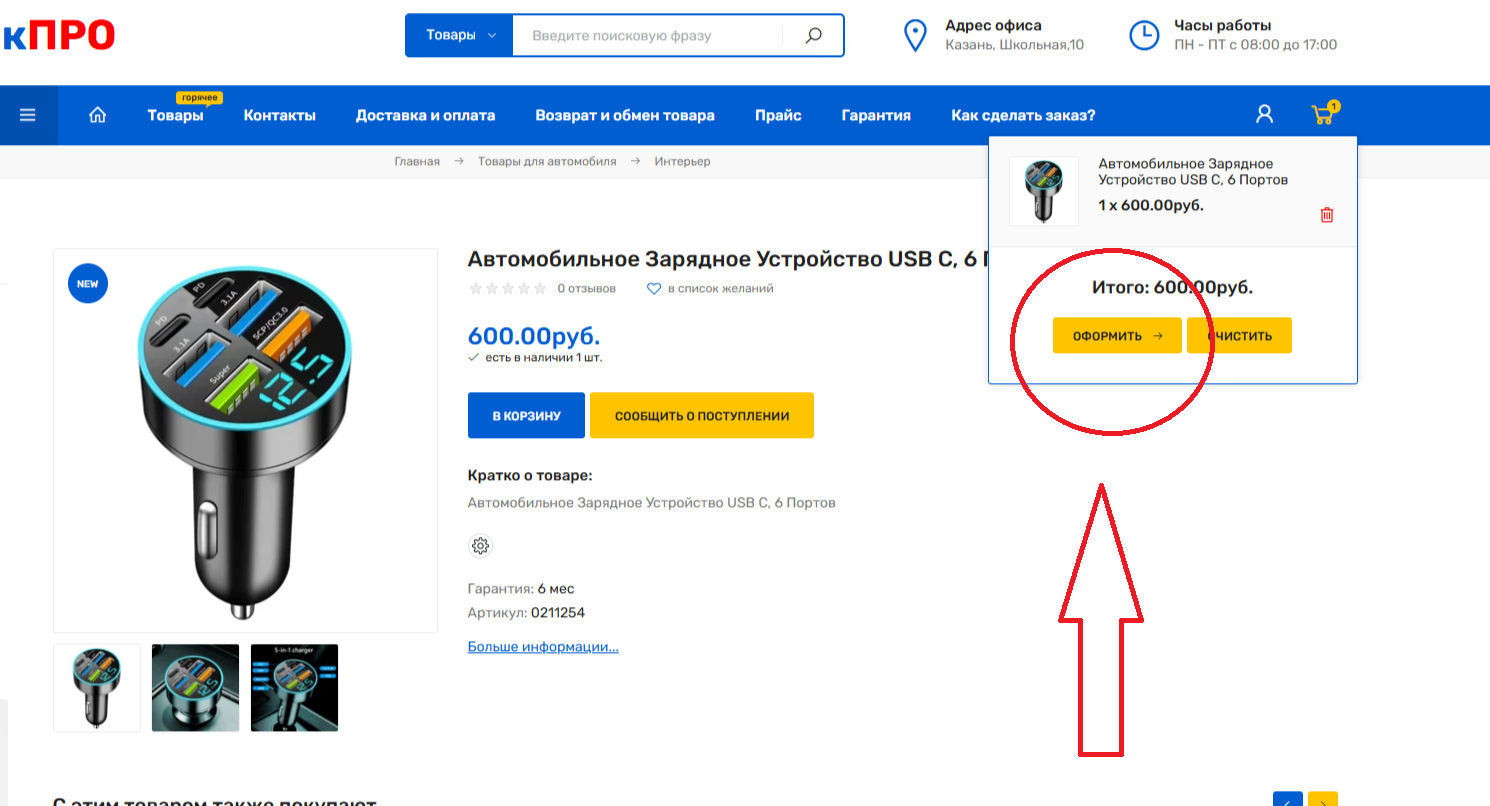Click the search magnifier icon
1490x806 pixels.
click(813, 35)
